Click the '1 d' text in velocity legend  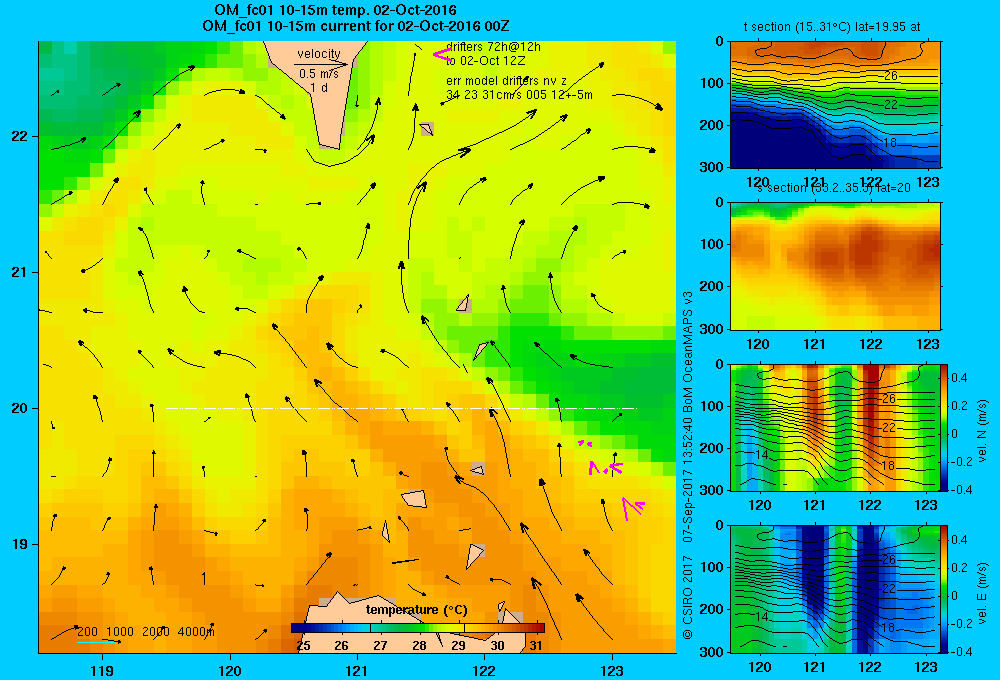coord(319,88)
